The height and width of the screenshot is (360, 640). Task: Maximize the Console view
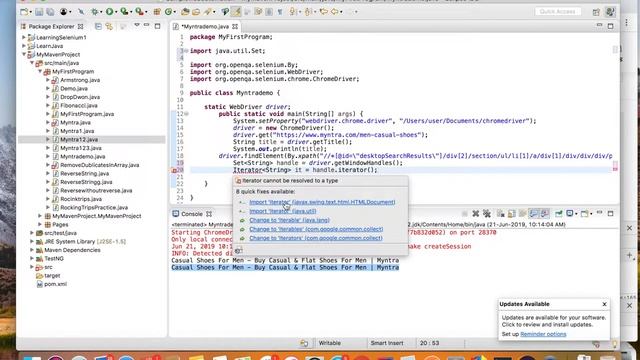611,213
